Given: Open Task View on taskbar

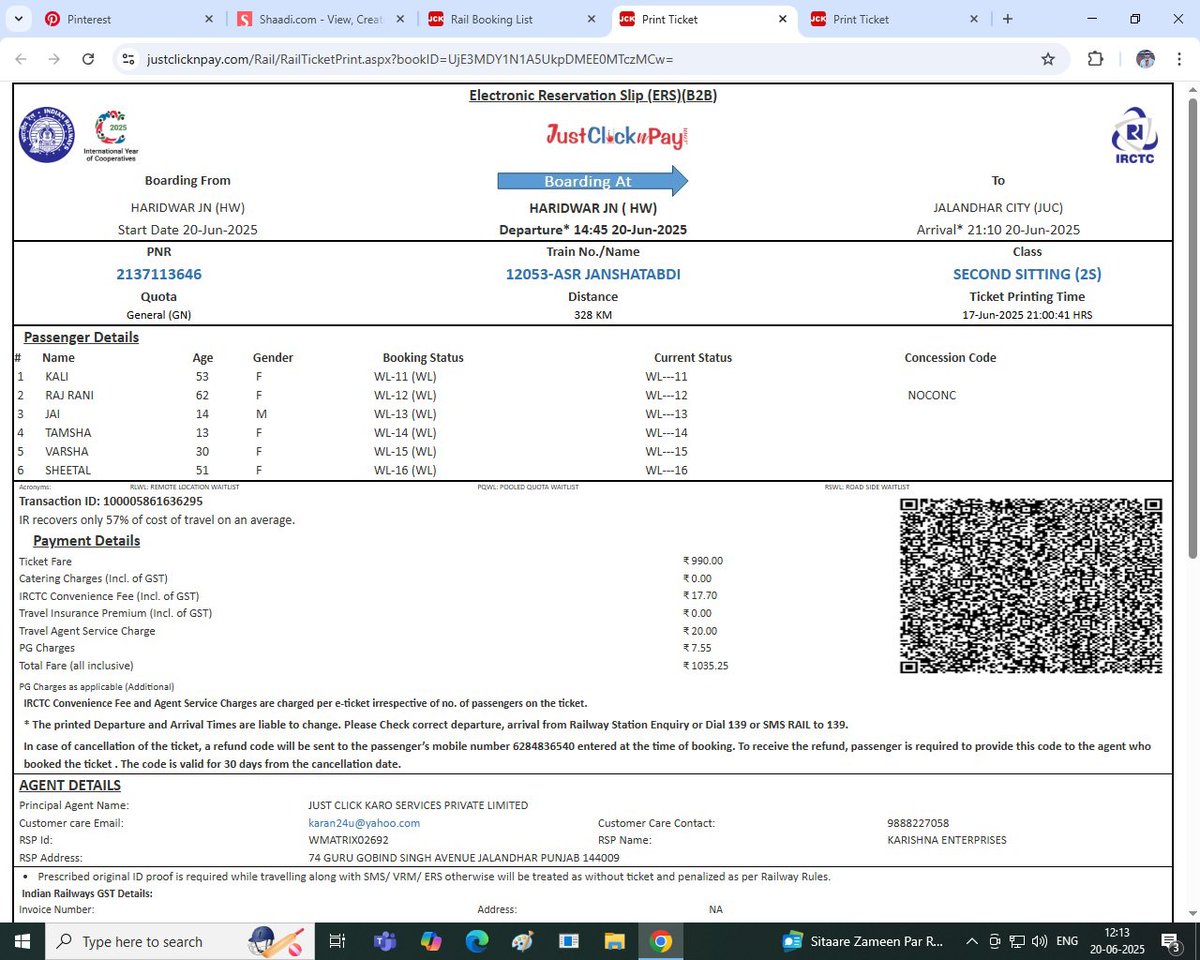Looking at the screenshot, I should tap(337, 941).
